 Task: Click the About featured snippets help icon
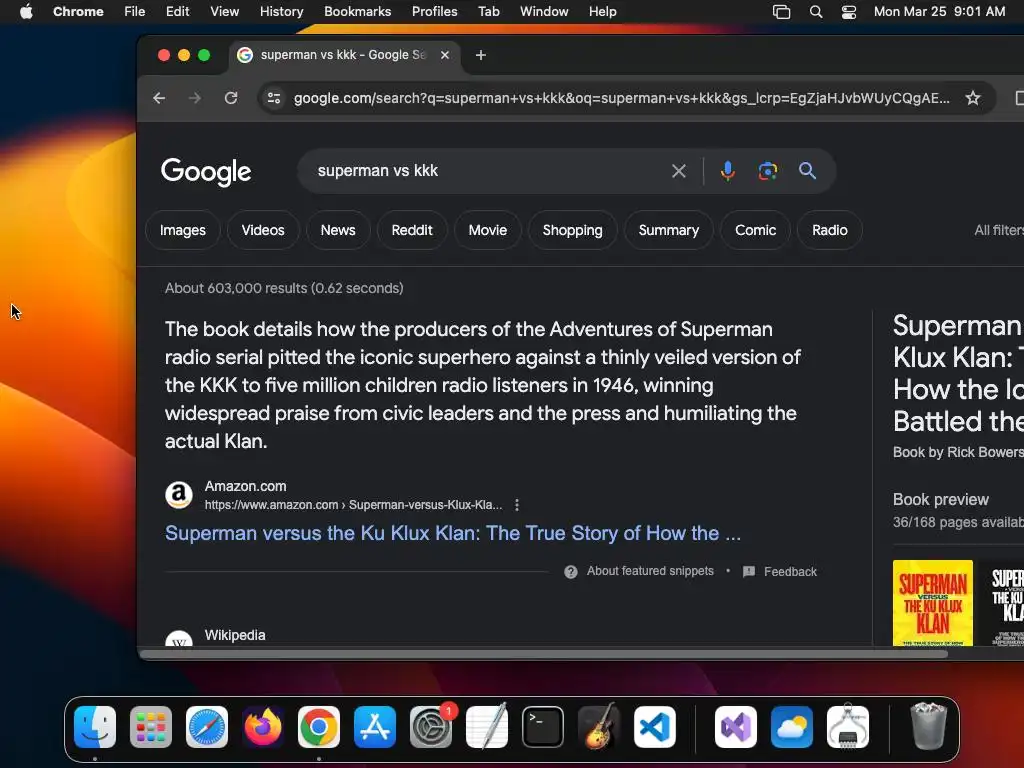point(571,572)
